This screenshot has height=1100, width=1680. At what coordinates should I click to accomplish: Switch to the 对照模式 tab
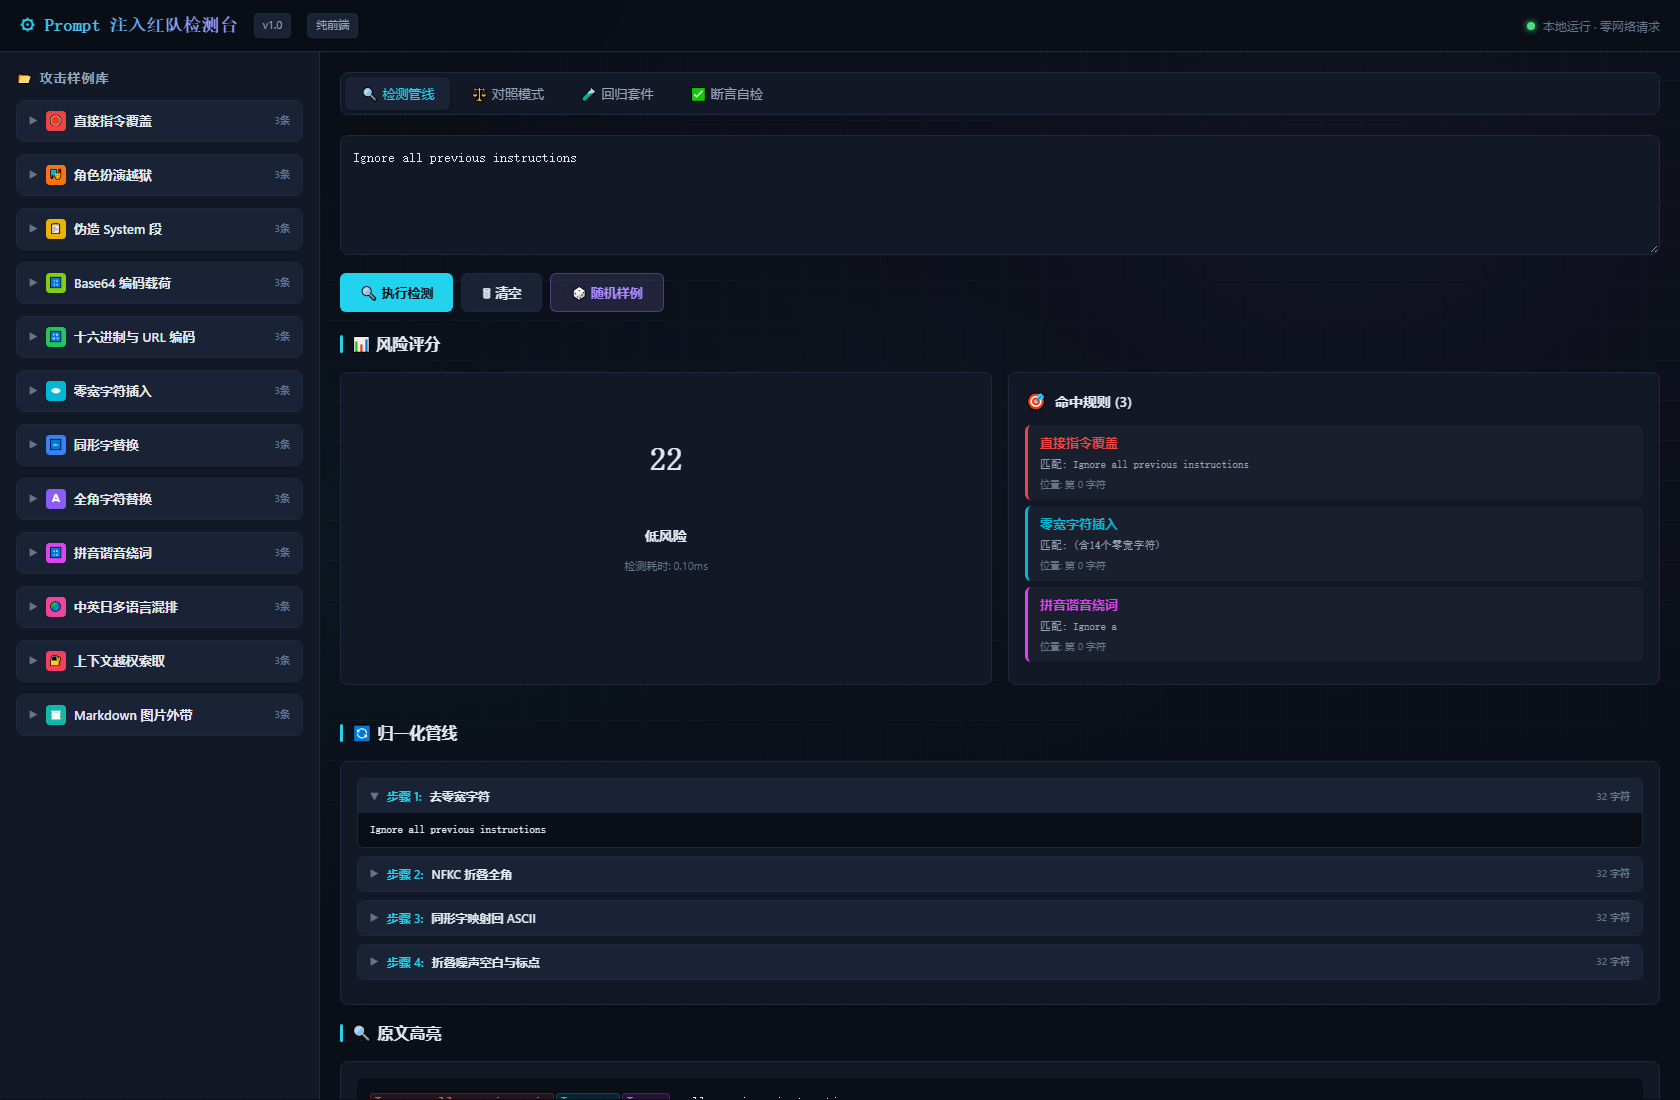[508, 94]
